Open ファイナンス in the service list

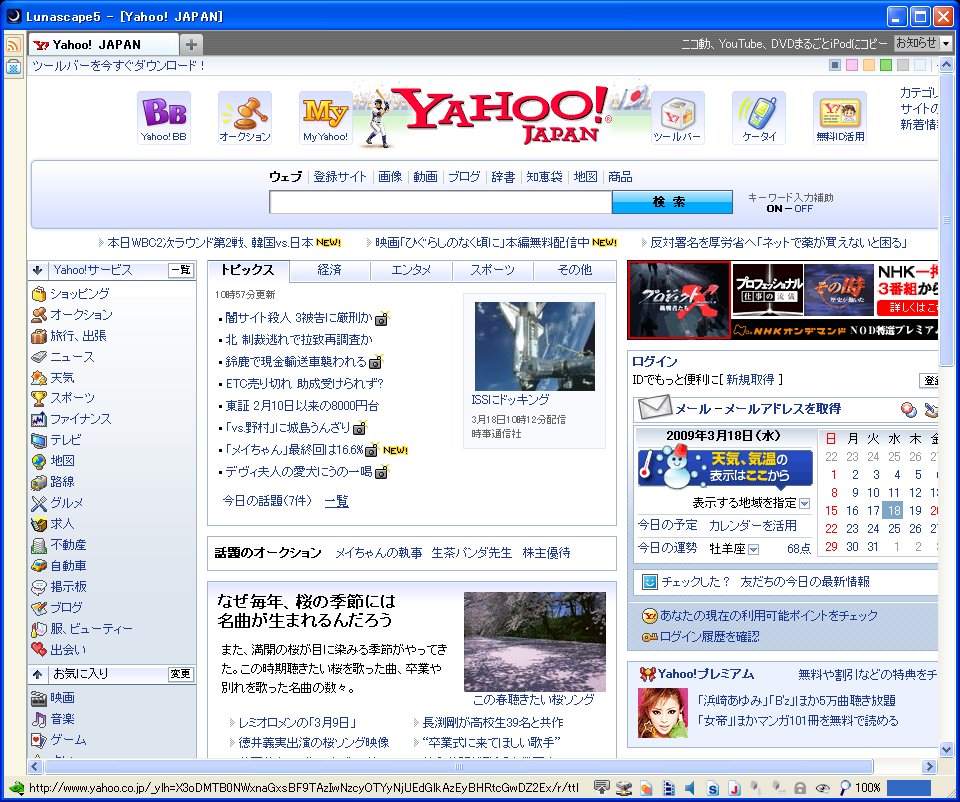point(81,419)
